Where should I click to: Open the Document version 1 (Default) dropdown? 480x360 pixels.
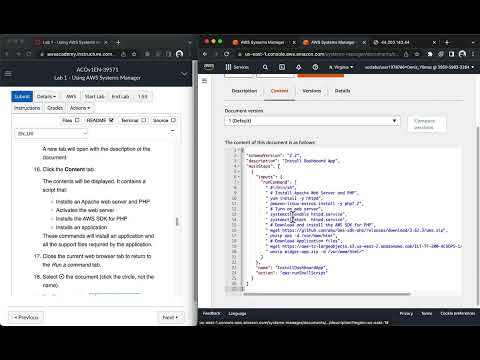tap(312, 121)
